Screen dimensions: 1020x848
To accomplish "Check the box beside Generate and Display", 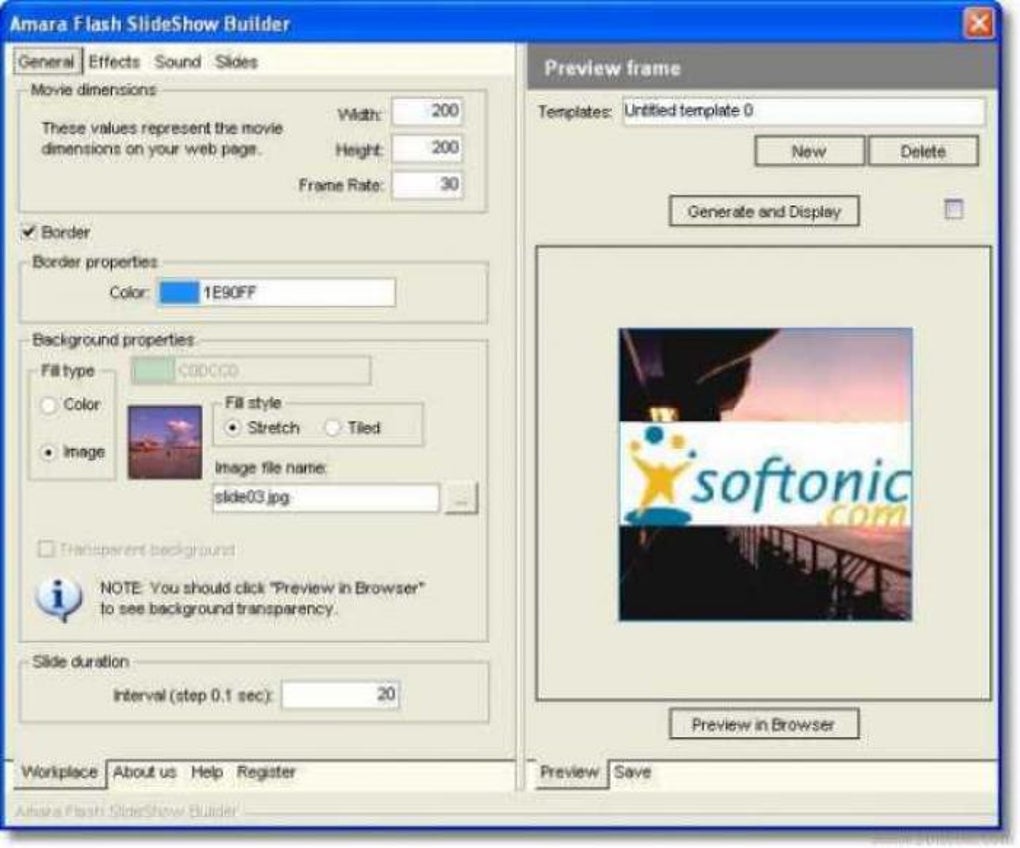I will pos(954,211).
